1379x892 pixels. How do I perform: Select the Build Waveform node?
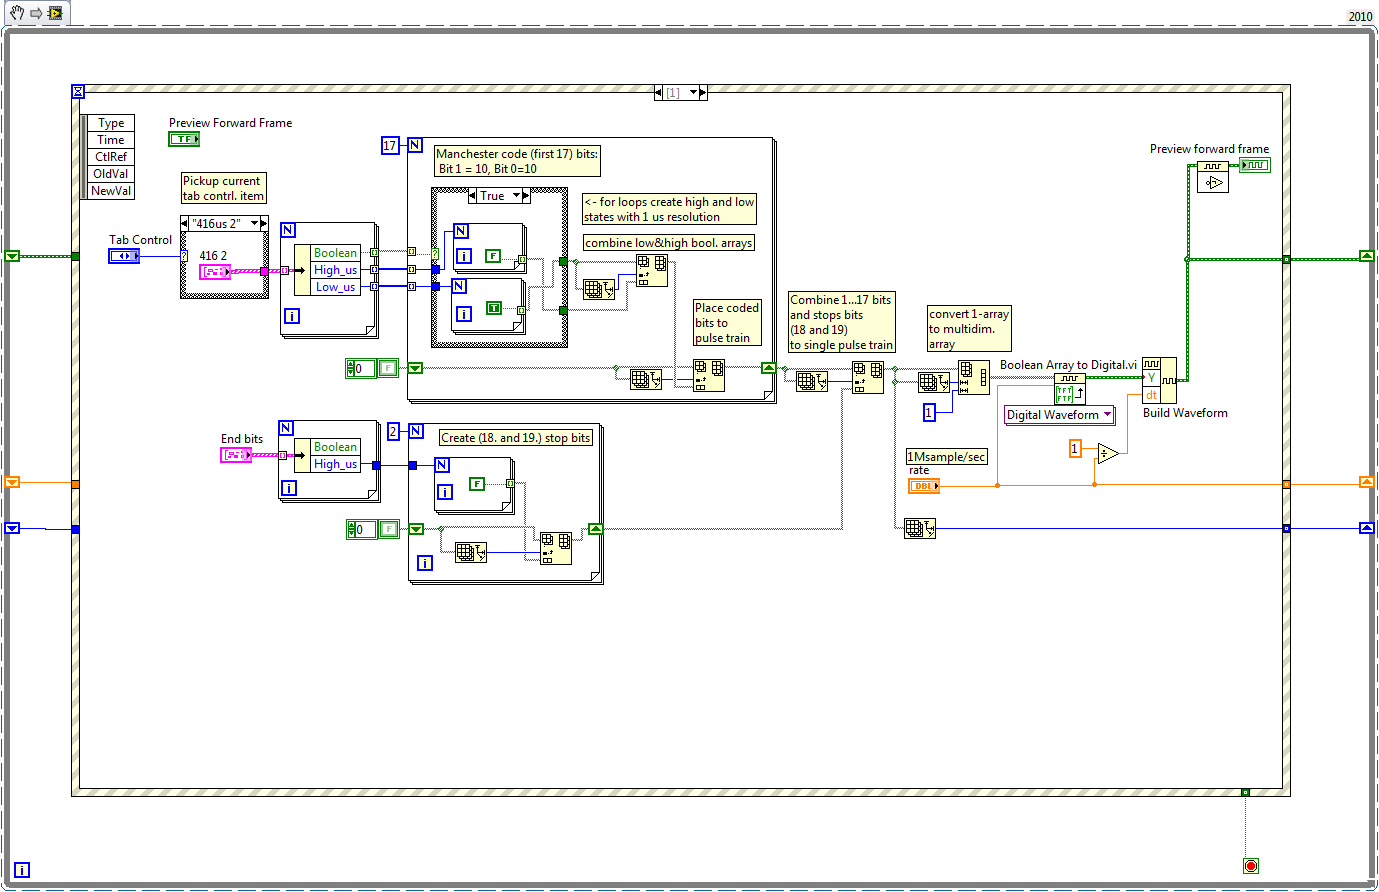pyautogui.click(x=1160, y=380)
